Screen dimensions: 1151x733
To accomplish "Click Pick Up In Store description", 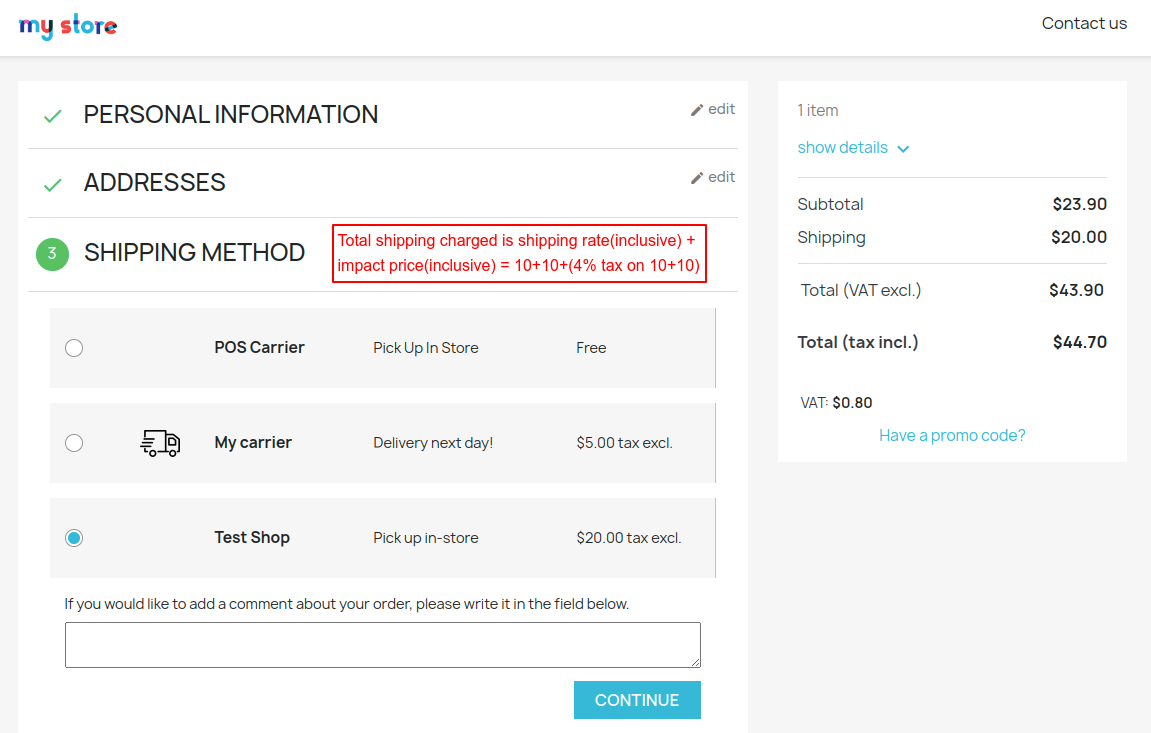I will coord(426,348).
